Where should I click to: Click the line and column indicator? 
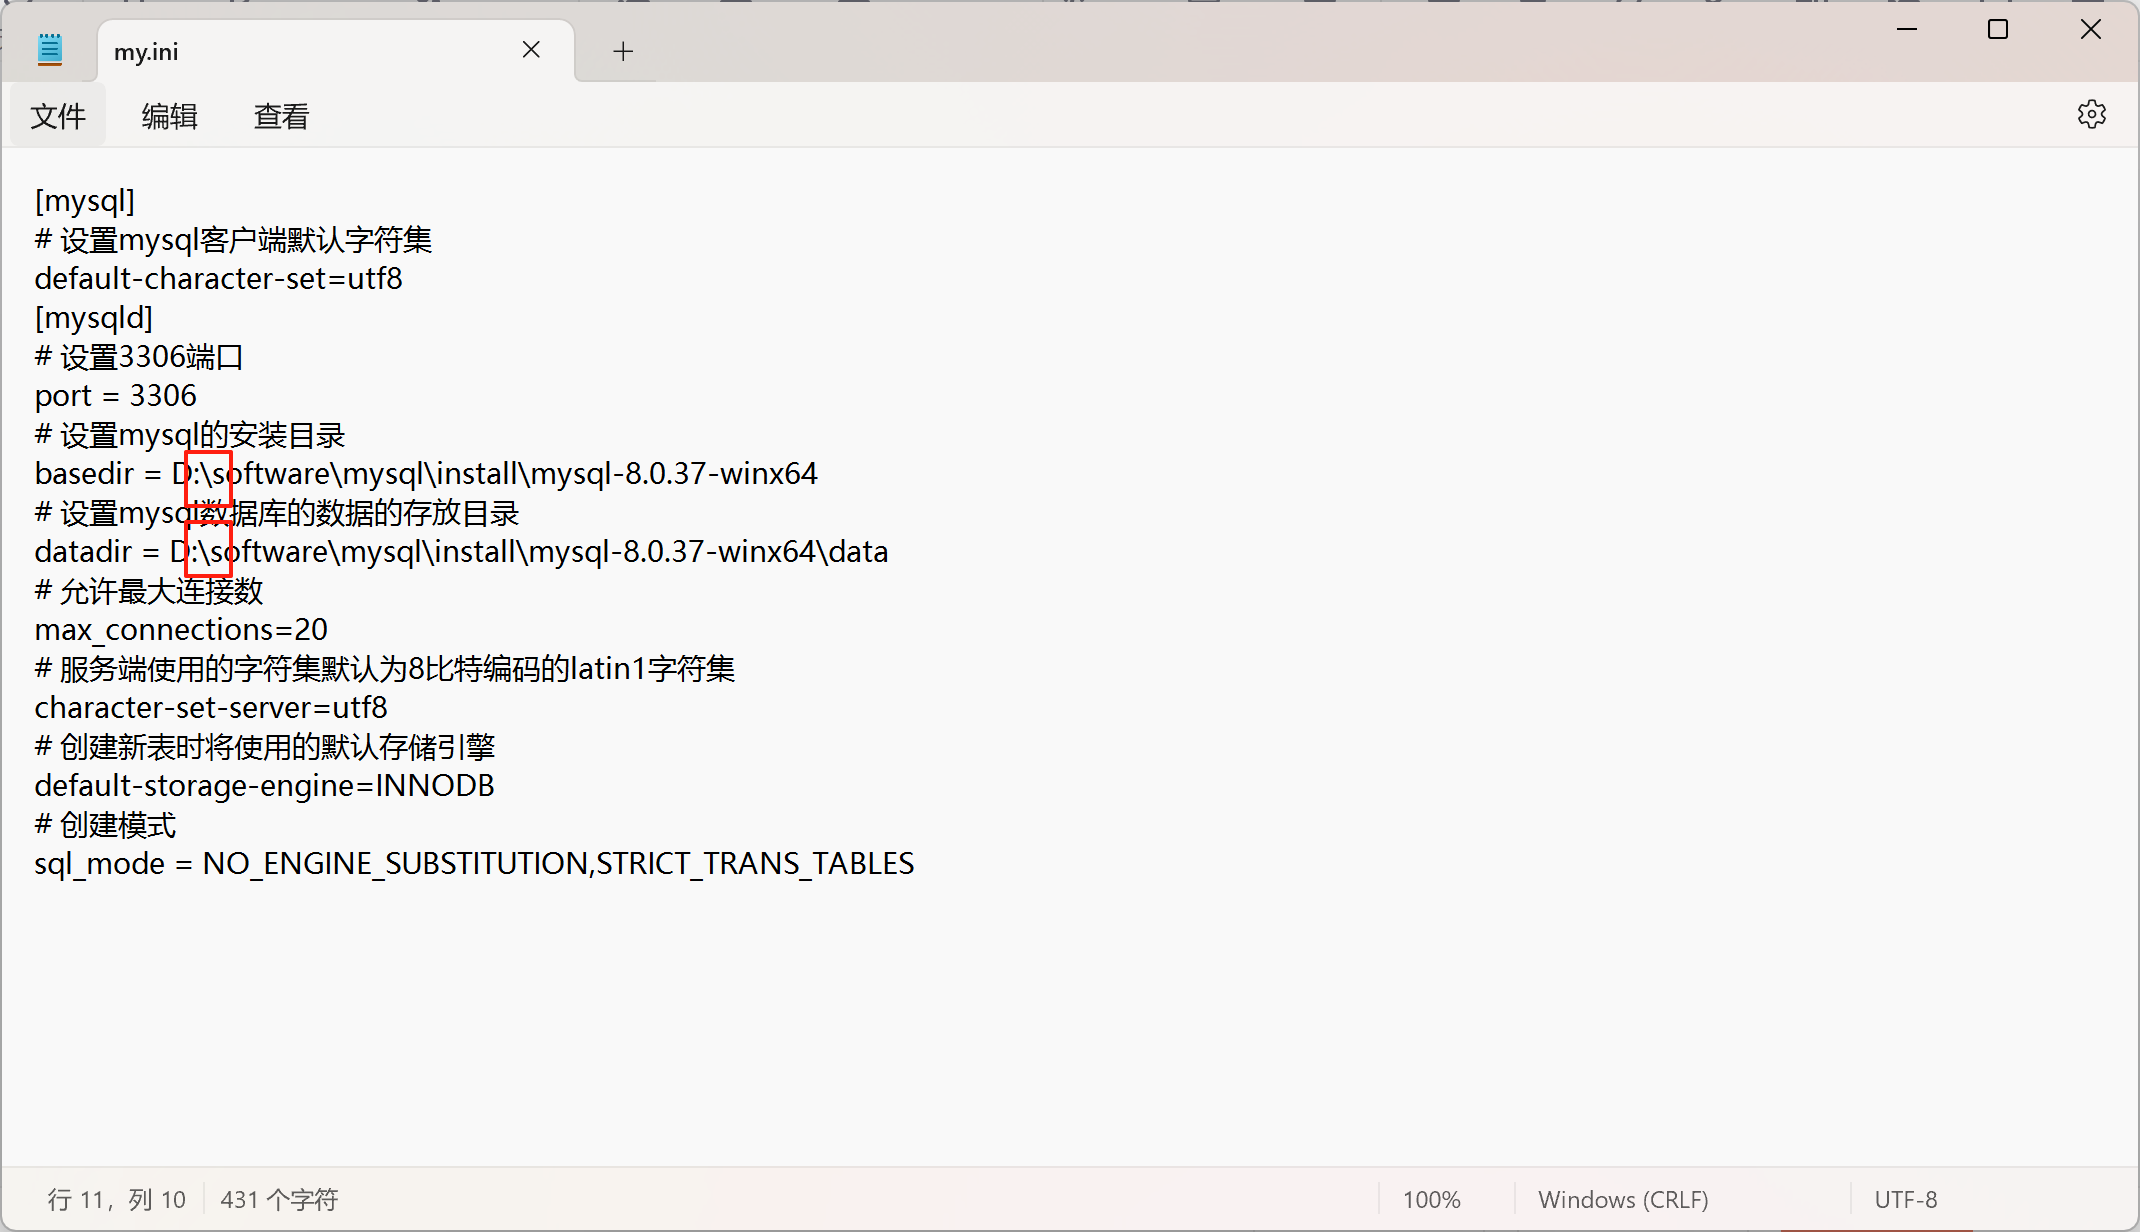(117, 1199)
